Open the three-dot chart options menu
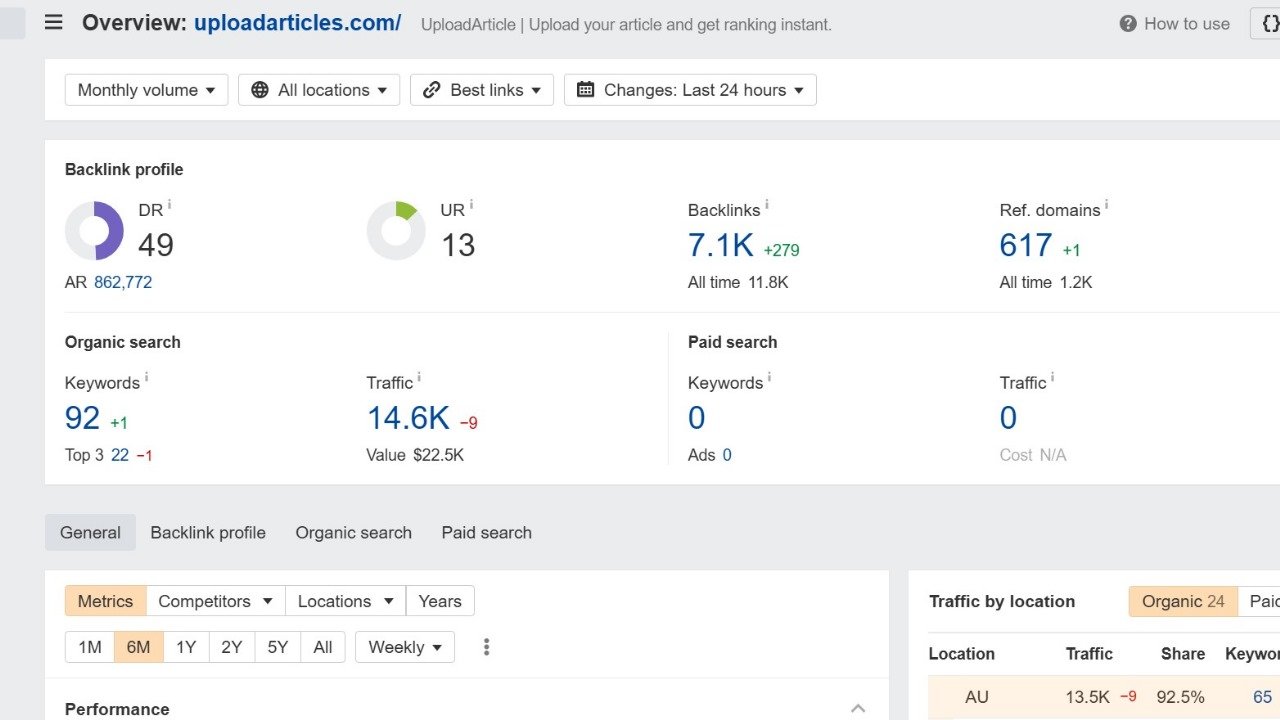Viewport: 1280px width, 720px height. [487, 647]
